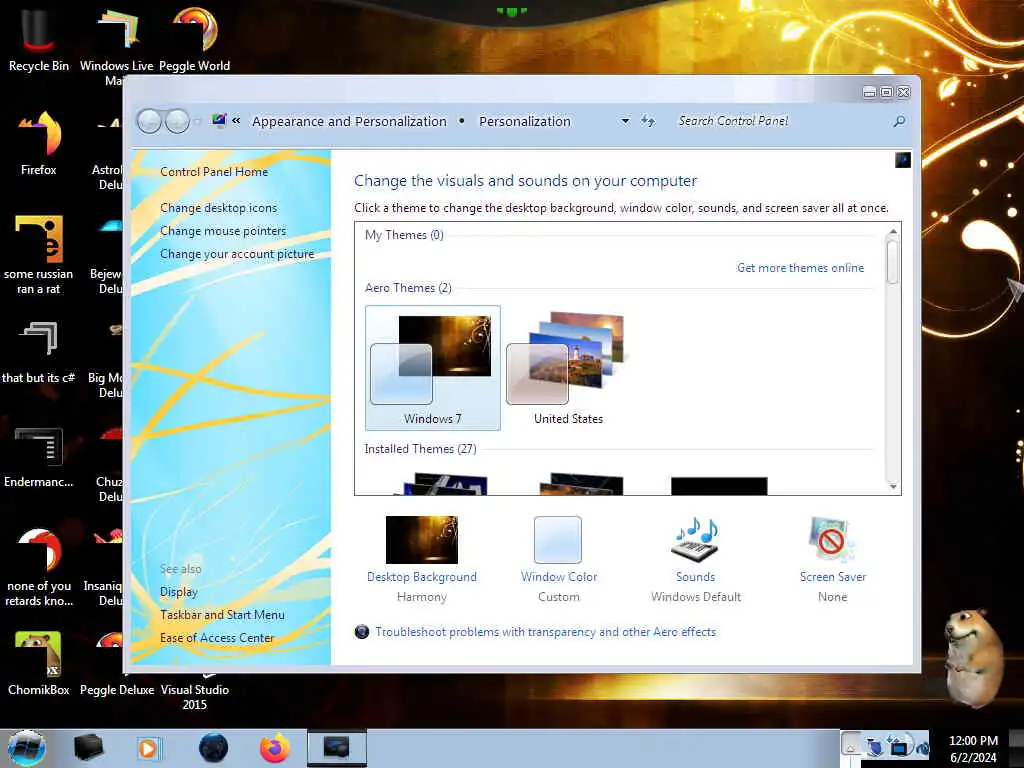Image resolution: width=1024 pixels, height=768 pixels.
Task: Click the Back navigation button
Action: point(149,121)
